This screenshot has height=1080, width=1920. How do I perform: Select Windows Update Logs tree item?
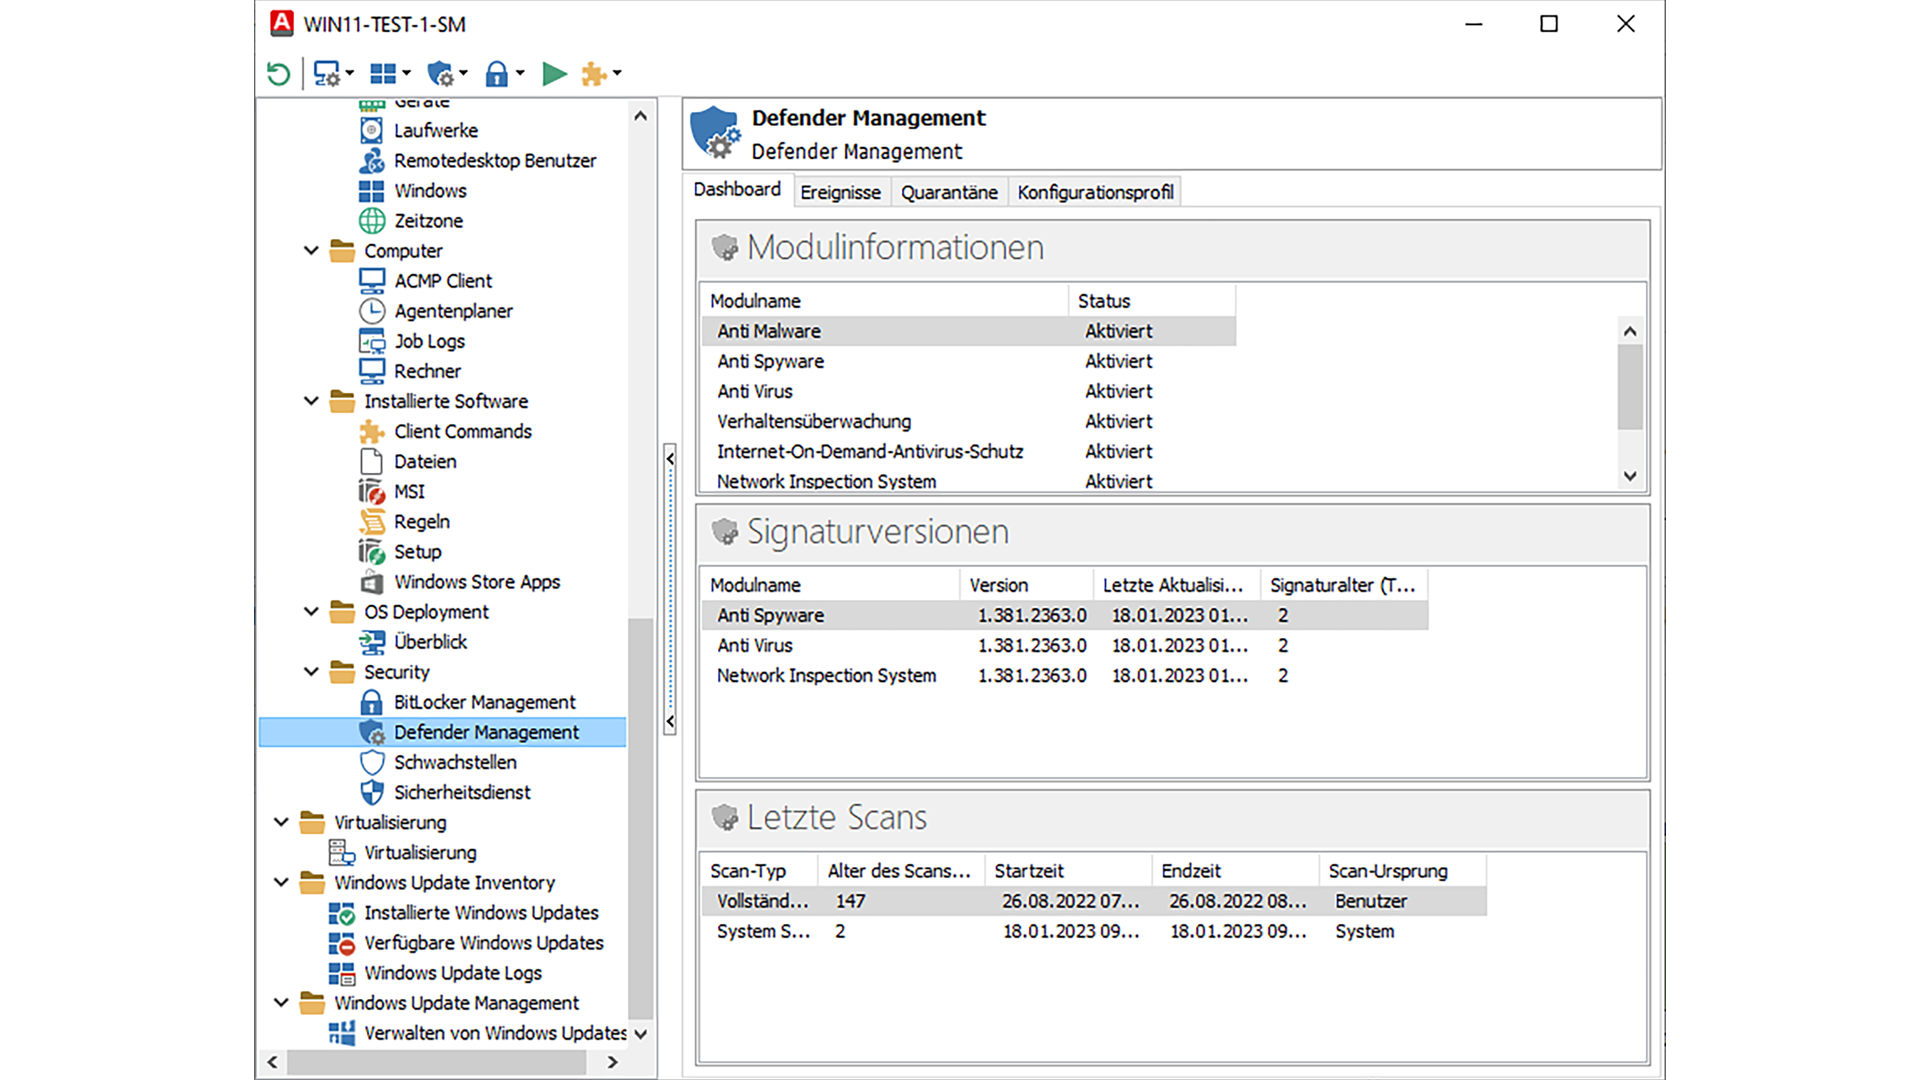click(452, 973)
